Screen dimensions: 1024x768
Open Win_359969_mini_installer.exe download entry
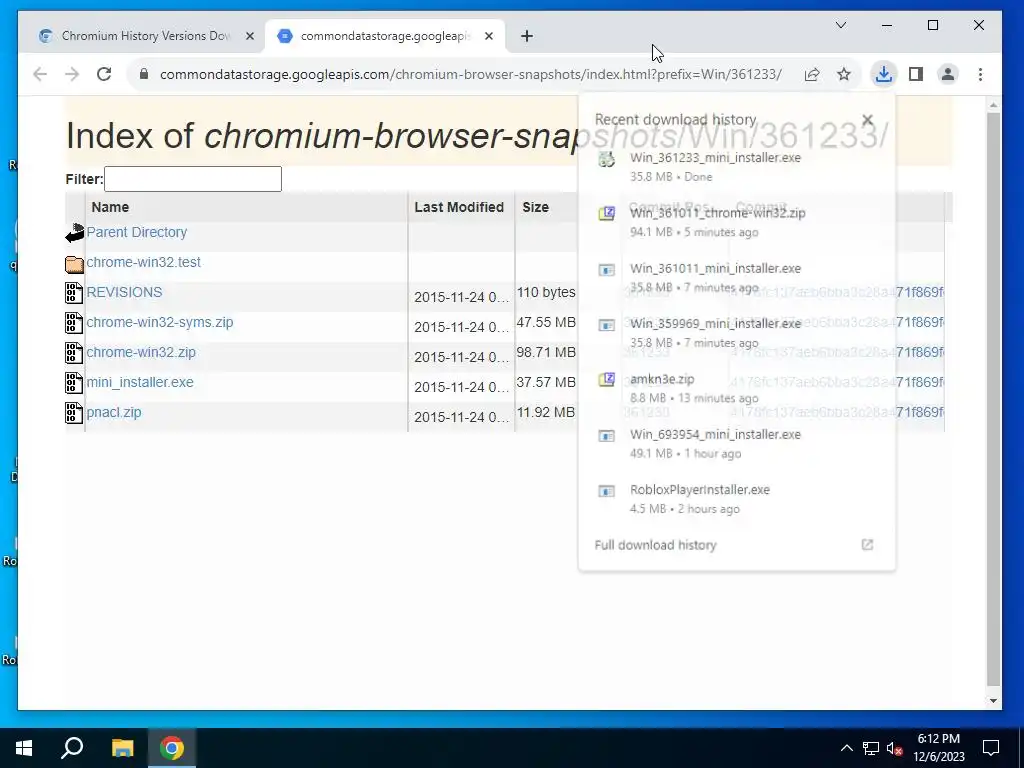pyautogui.click(x=737, y=333)
